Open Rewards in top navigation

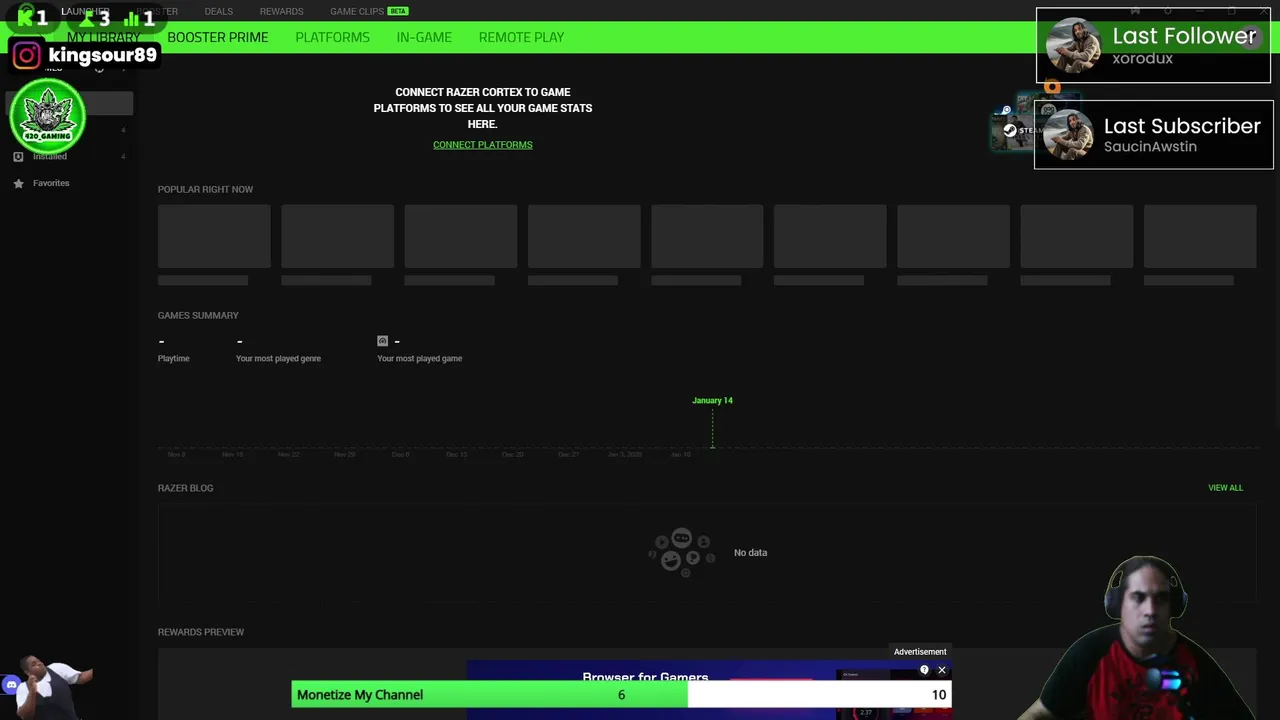(281, 11)
